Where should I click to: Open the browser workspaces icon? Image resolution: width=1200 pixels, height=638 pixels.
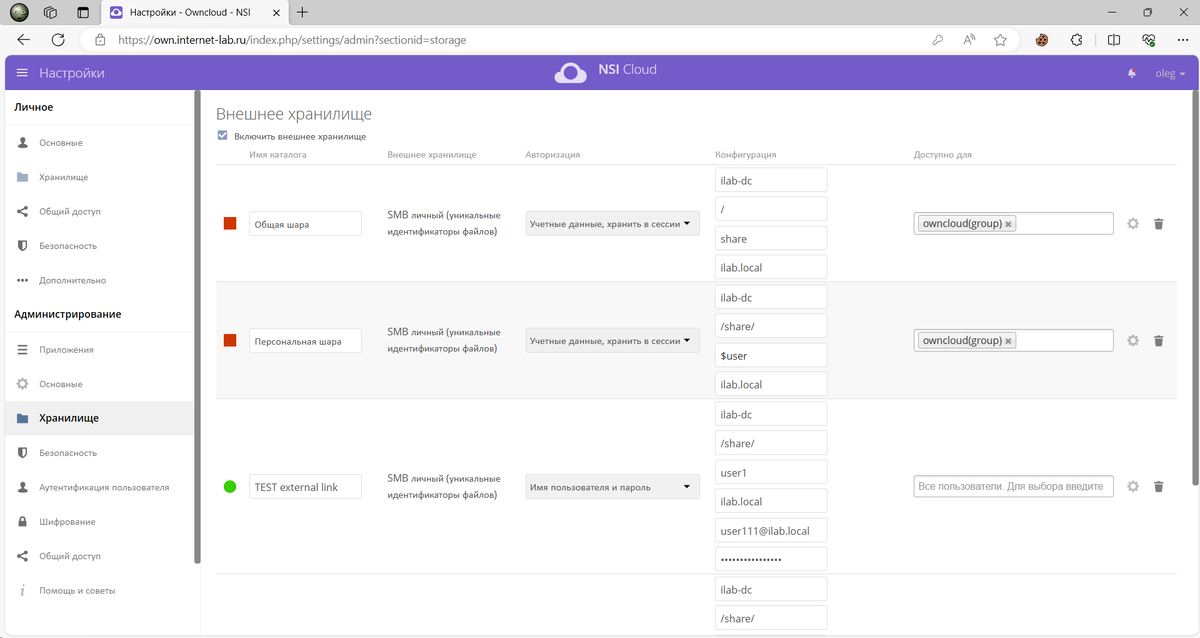click(x=51, y=12)
